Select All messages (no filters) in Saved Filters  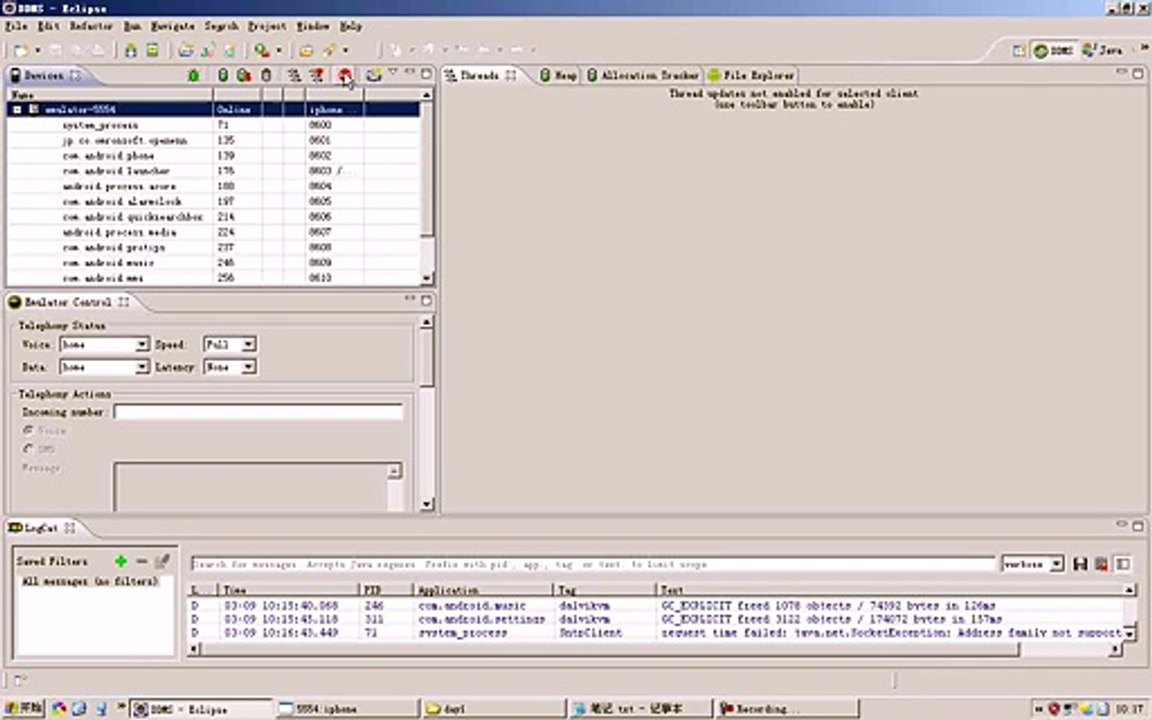[x=90, y=581]
